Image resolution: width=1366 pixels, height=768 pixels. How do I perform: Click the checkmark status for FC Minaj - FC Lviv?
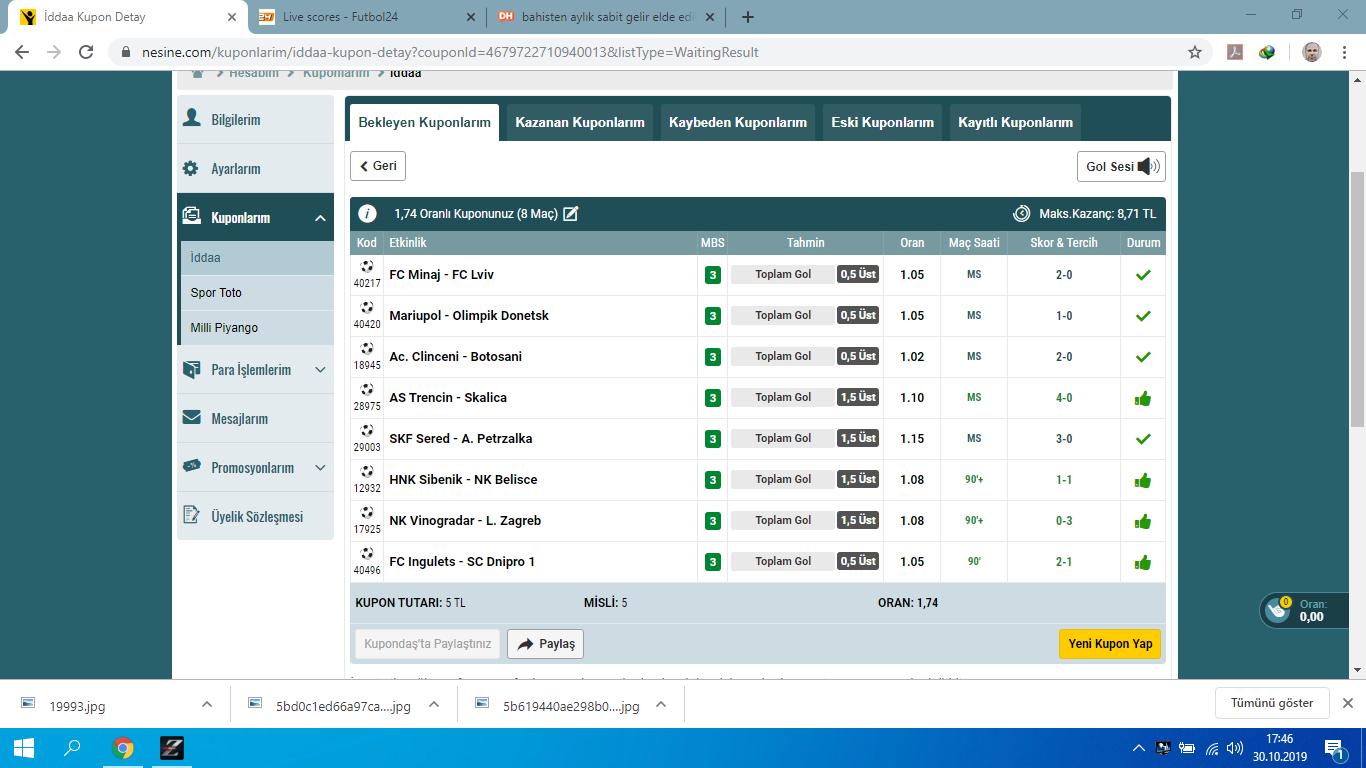1143,274
